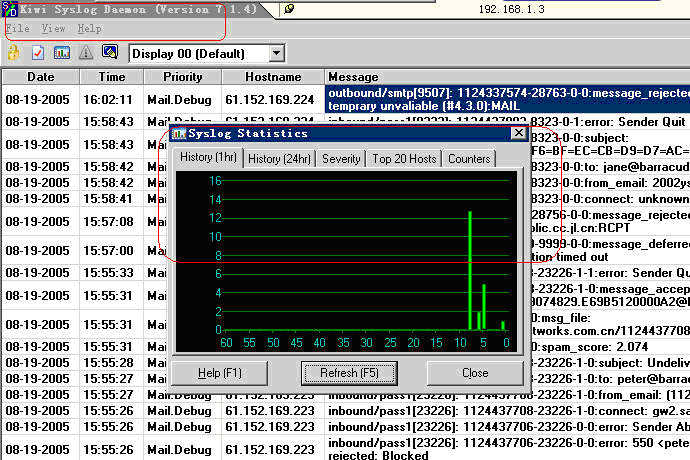
Task: Select the Counters tab
Action: pyautogui.click(x=469, y=159)
